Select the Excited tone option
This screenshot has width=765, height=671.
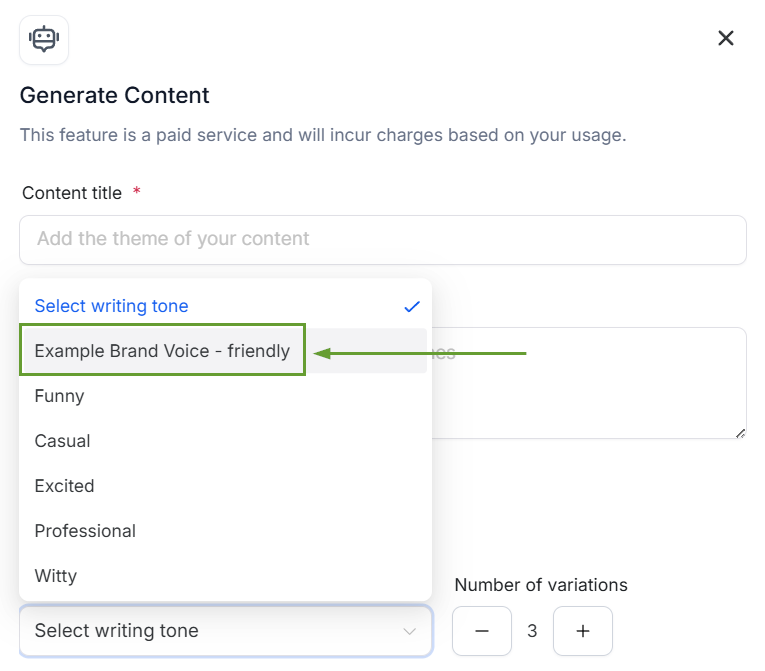[x=225, y=486]
